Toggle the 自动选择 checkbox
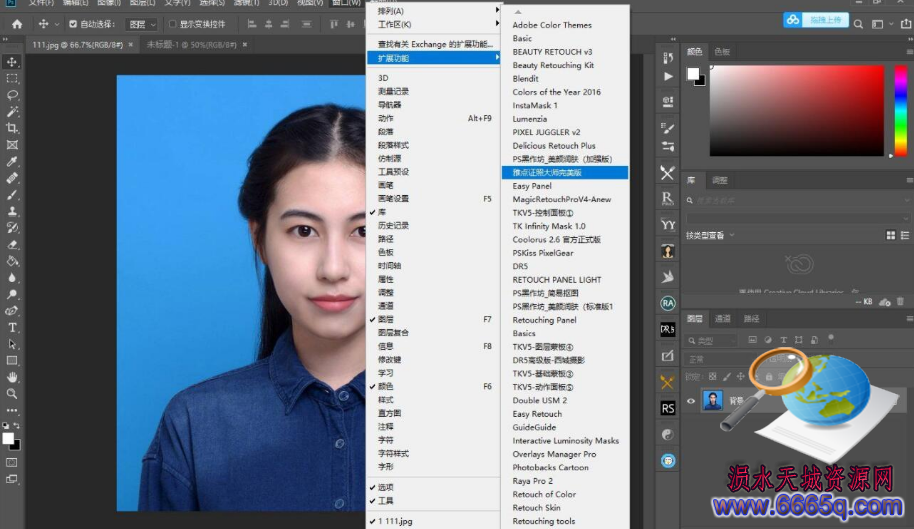This screenshot has width=914, height=529. (73, 24)
